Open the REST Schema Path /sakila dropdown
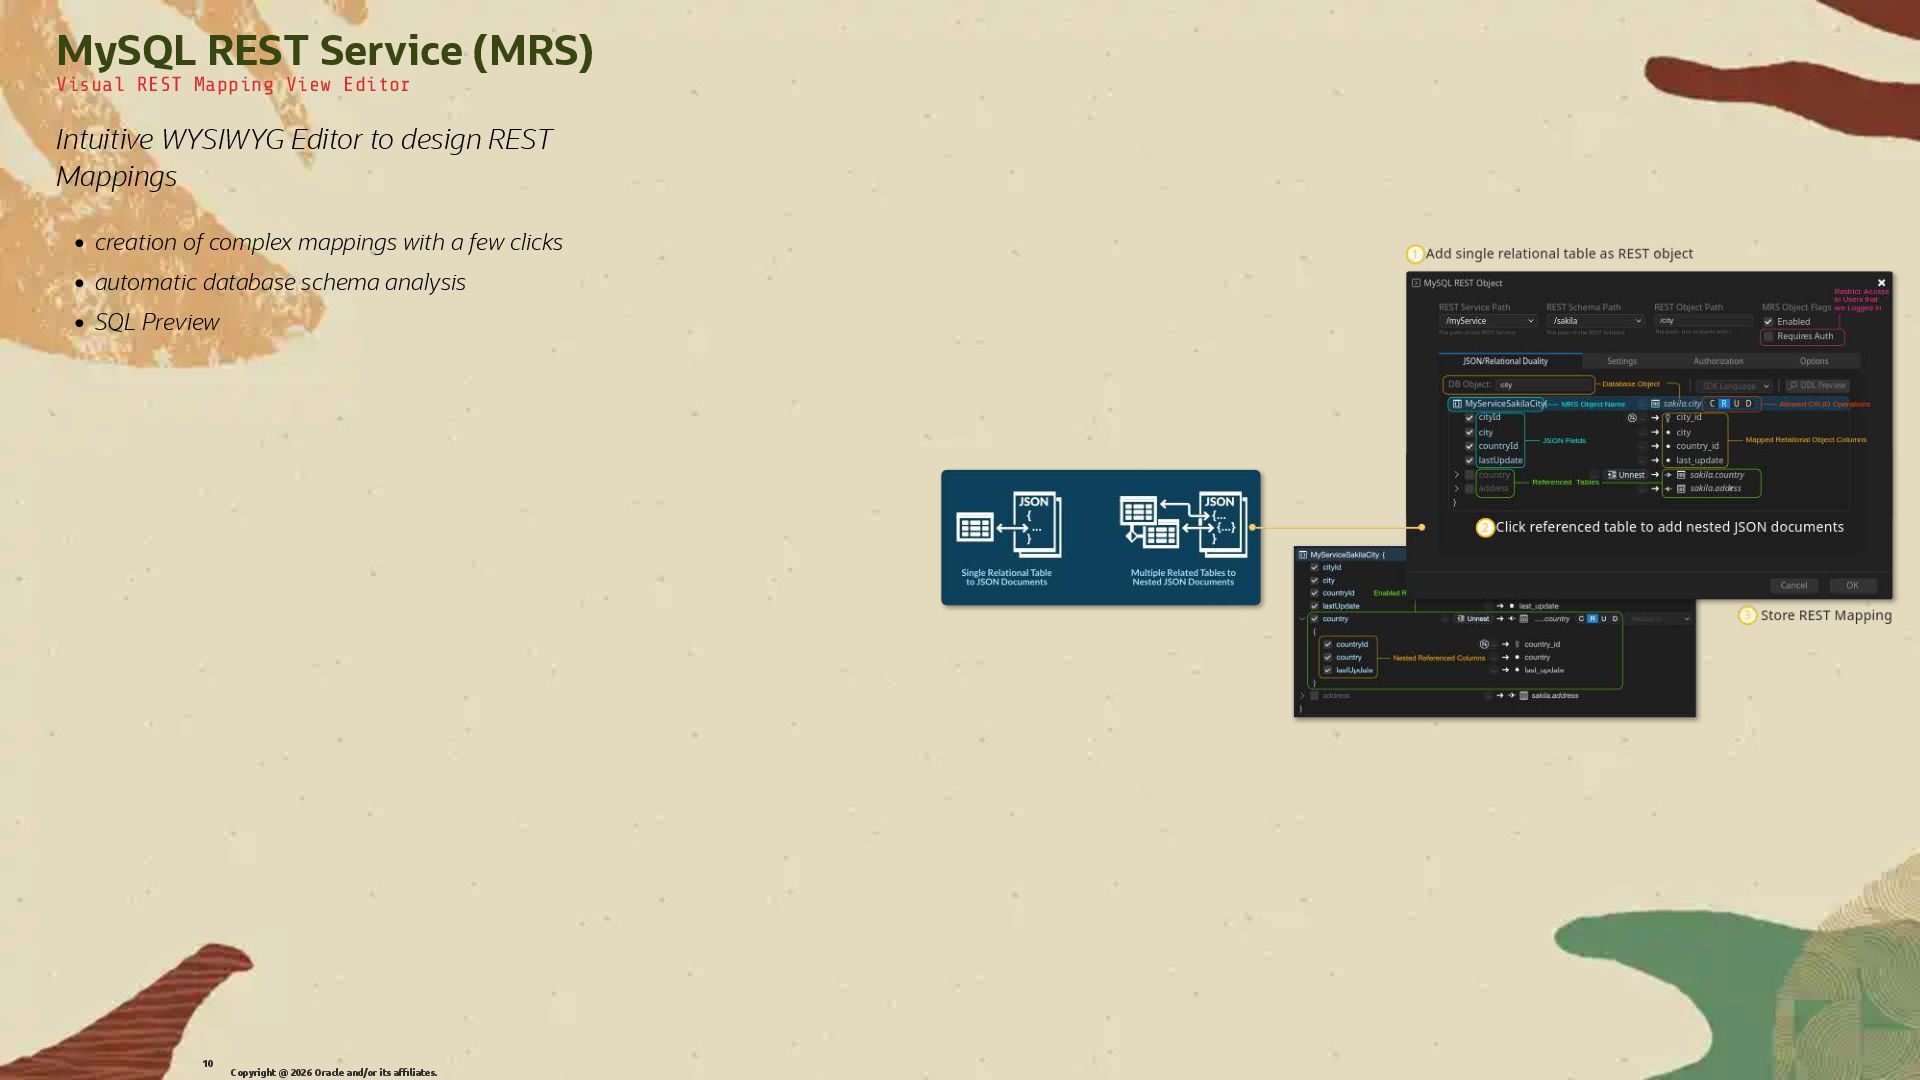The height and width of the screenshot is (1080, 1920). point(1595,321)
